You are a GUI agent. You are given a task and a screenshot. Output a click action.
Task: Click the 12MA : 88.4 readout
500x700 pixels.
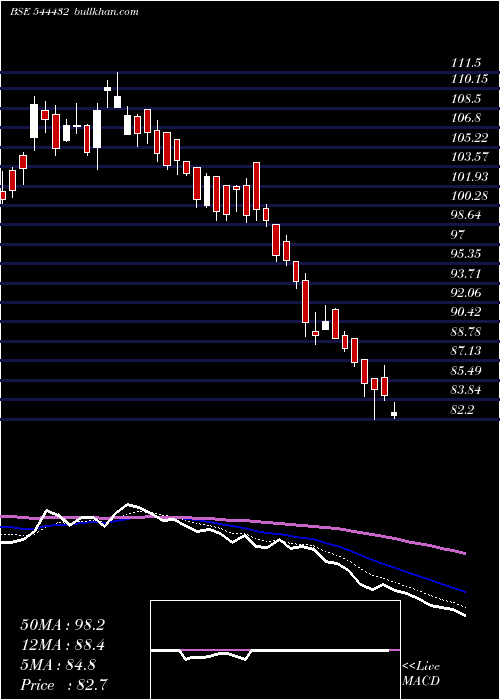pyautogui.click(x=62, y=645)
